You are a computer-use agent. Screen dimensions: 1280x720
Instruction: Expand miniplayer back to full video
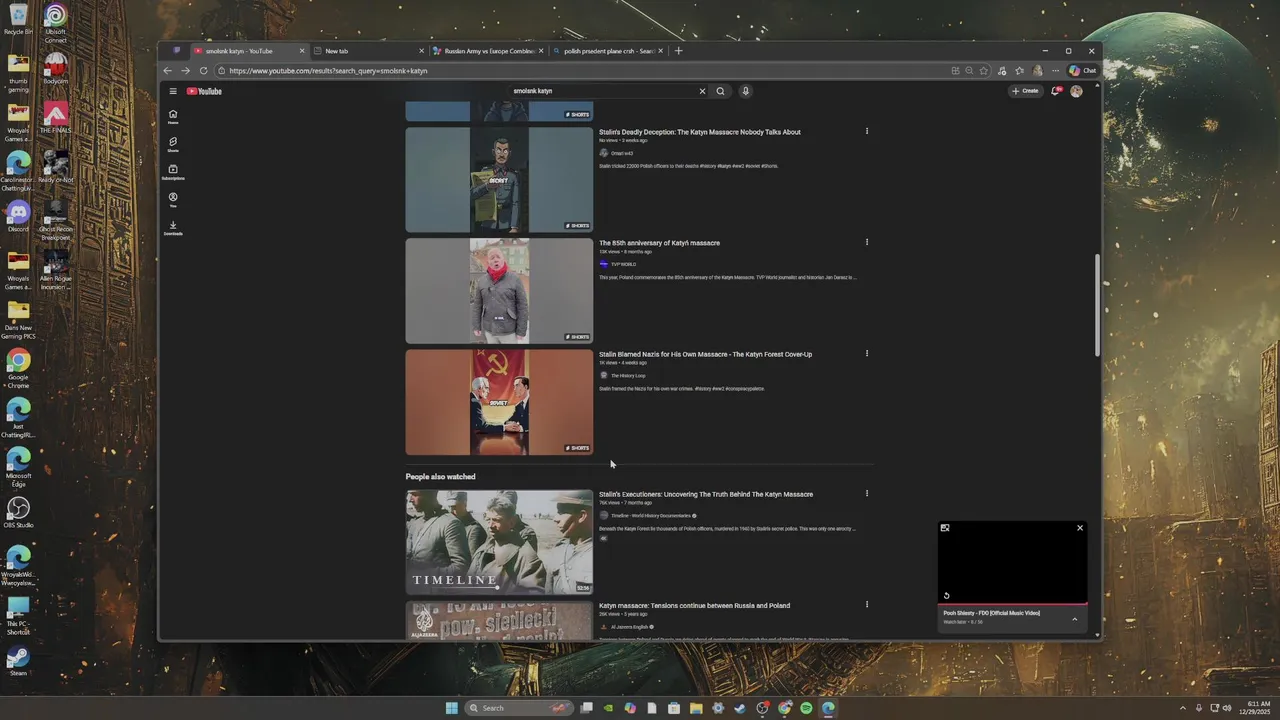click(945, 528)
